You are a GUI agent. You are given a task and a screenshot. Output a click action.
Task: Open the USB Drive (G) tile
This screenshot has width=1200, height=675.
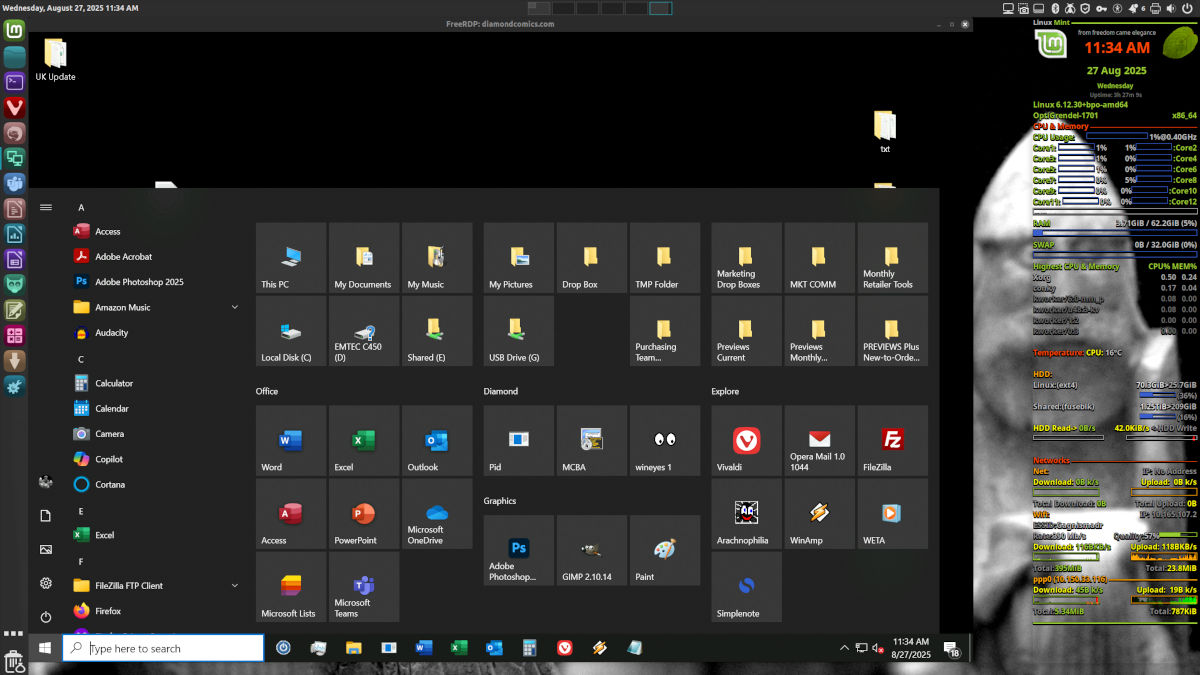click(519, 331)
